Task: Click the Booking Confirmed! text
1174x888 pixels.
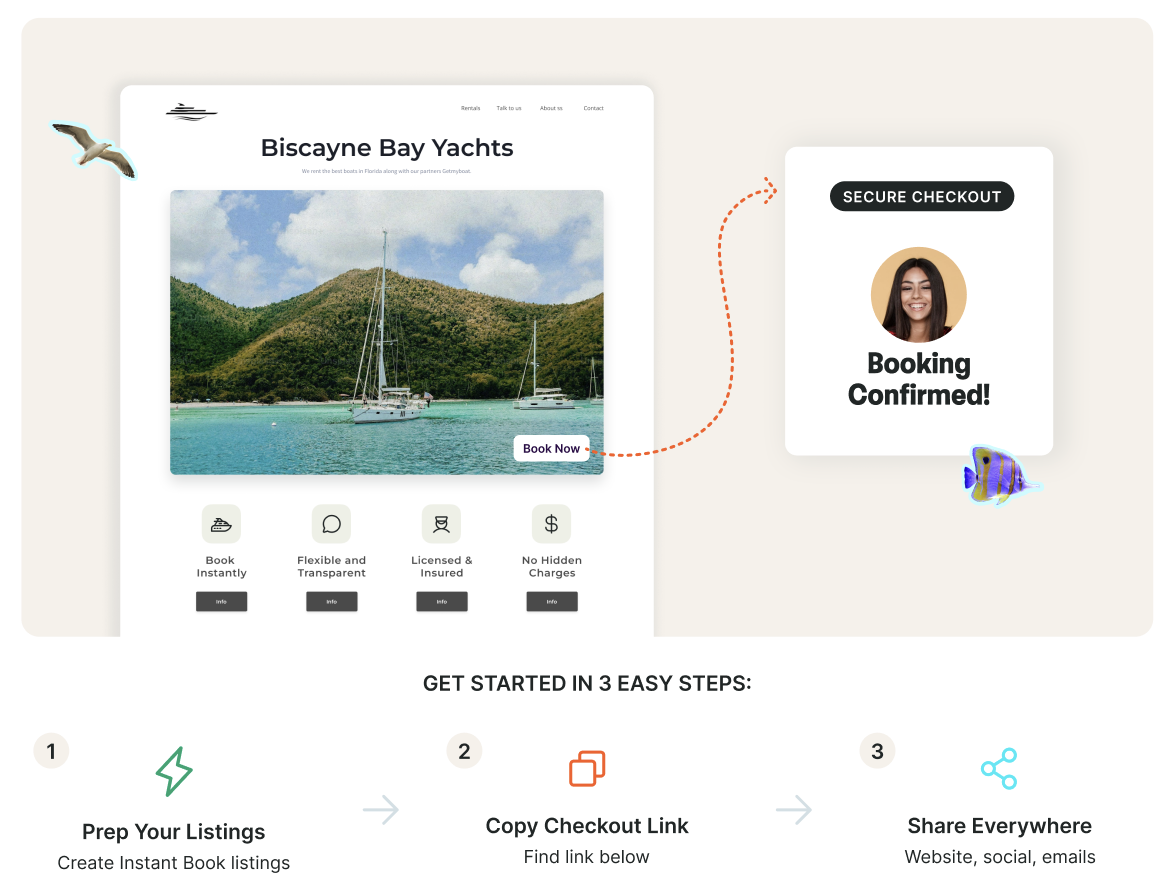Action: pos(919,379)
